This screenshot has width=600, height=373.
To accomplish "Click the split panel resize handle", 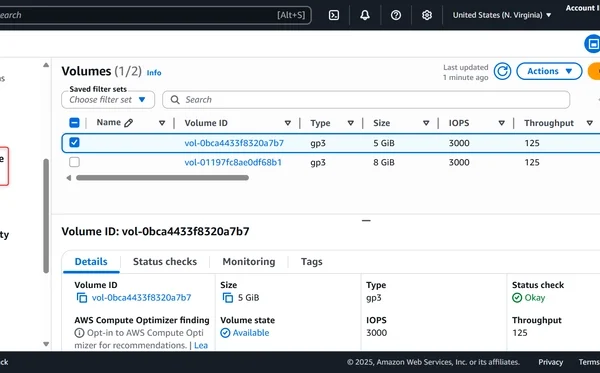I will click(x=366, y=221).
